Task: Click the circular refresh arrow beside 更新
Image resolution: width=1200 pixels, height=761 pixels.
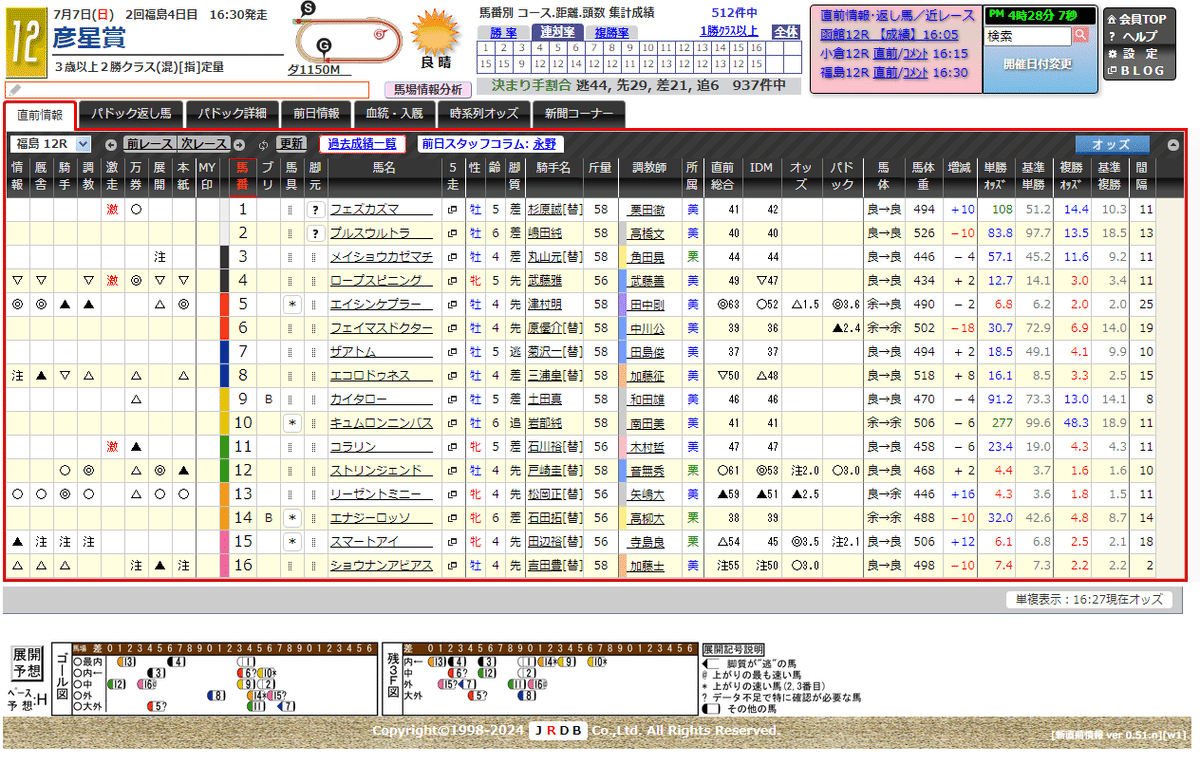Action: tap(263, 142)
